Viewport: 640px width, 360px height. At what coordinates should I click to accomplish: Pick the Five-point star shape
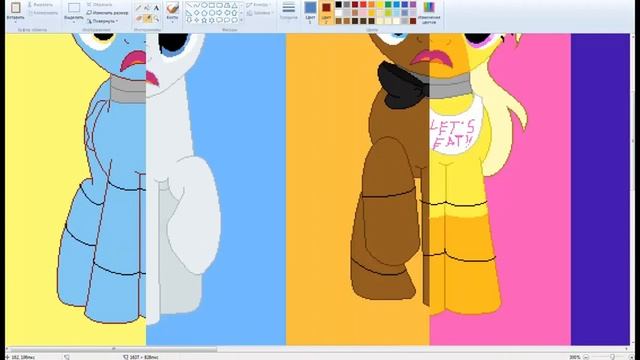click(204, 20)
